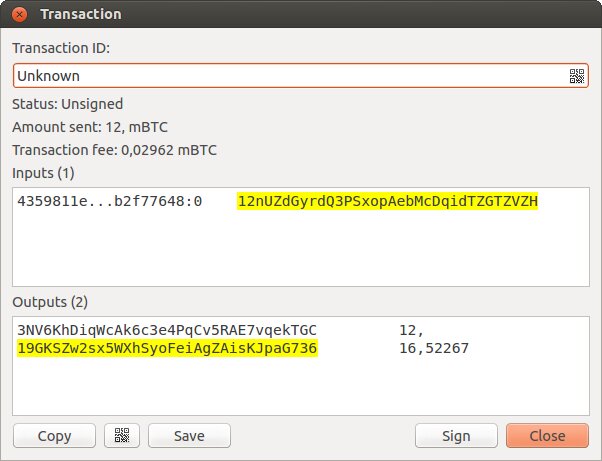
Task: Select input address 12nUZdGyrdQ3PSxopAebMcDqidTZGTZVZH
Action: click(387, 201)
